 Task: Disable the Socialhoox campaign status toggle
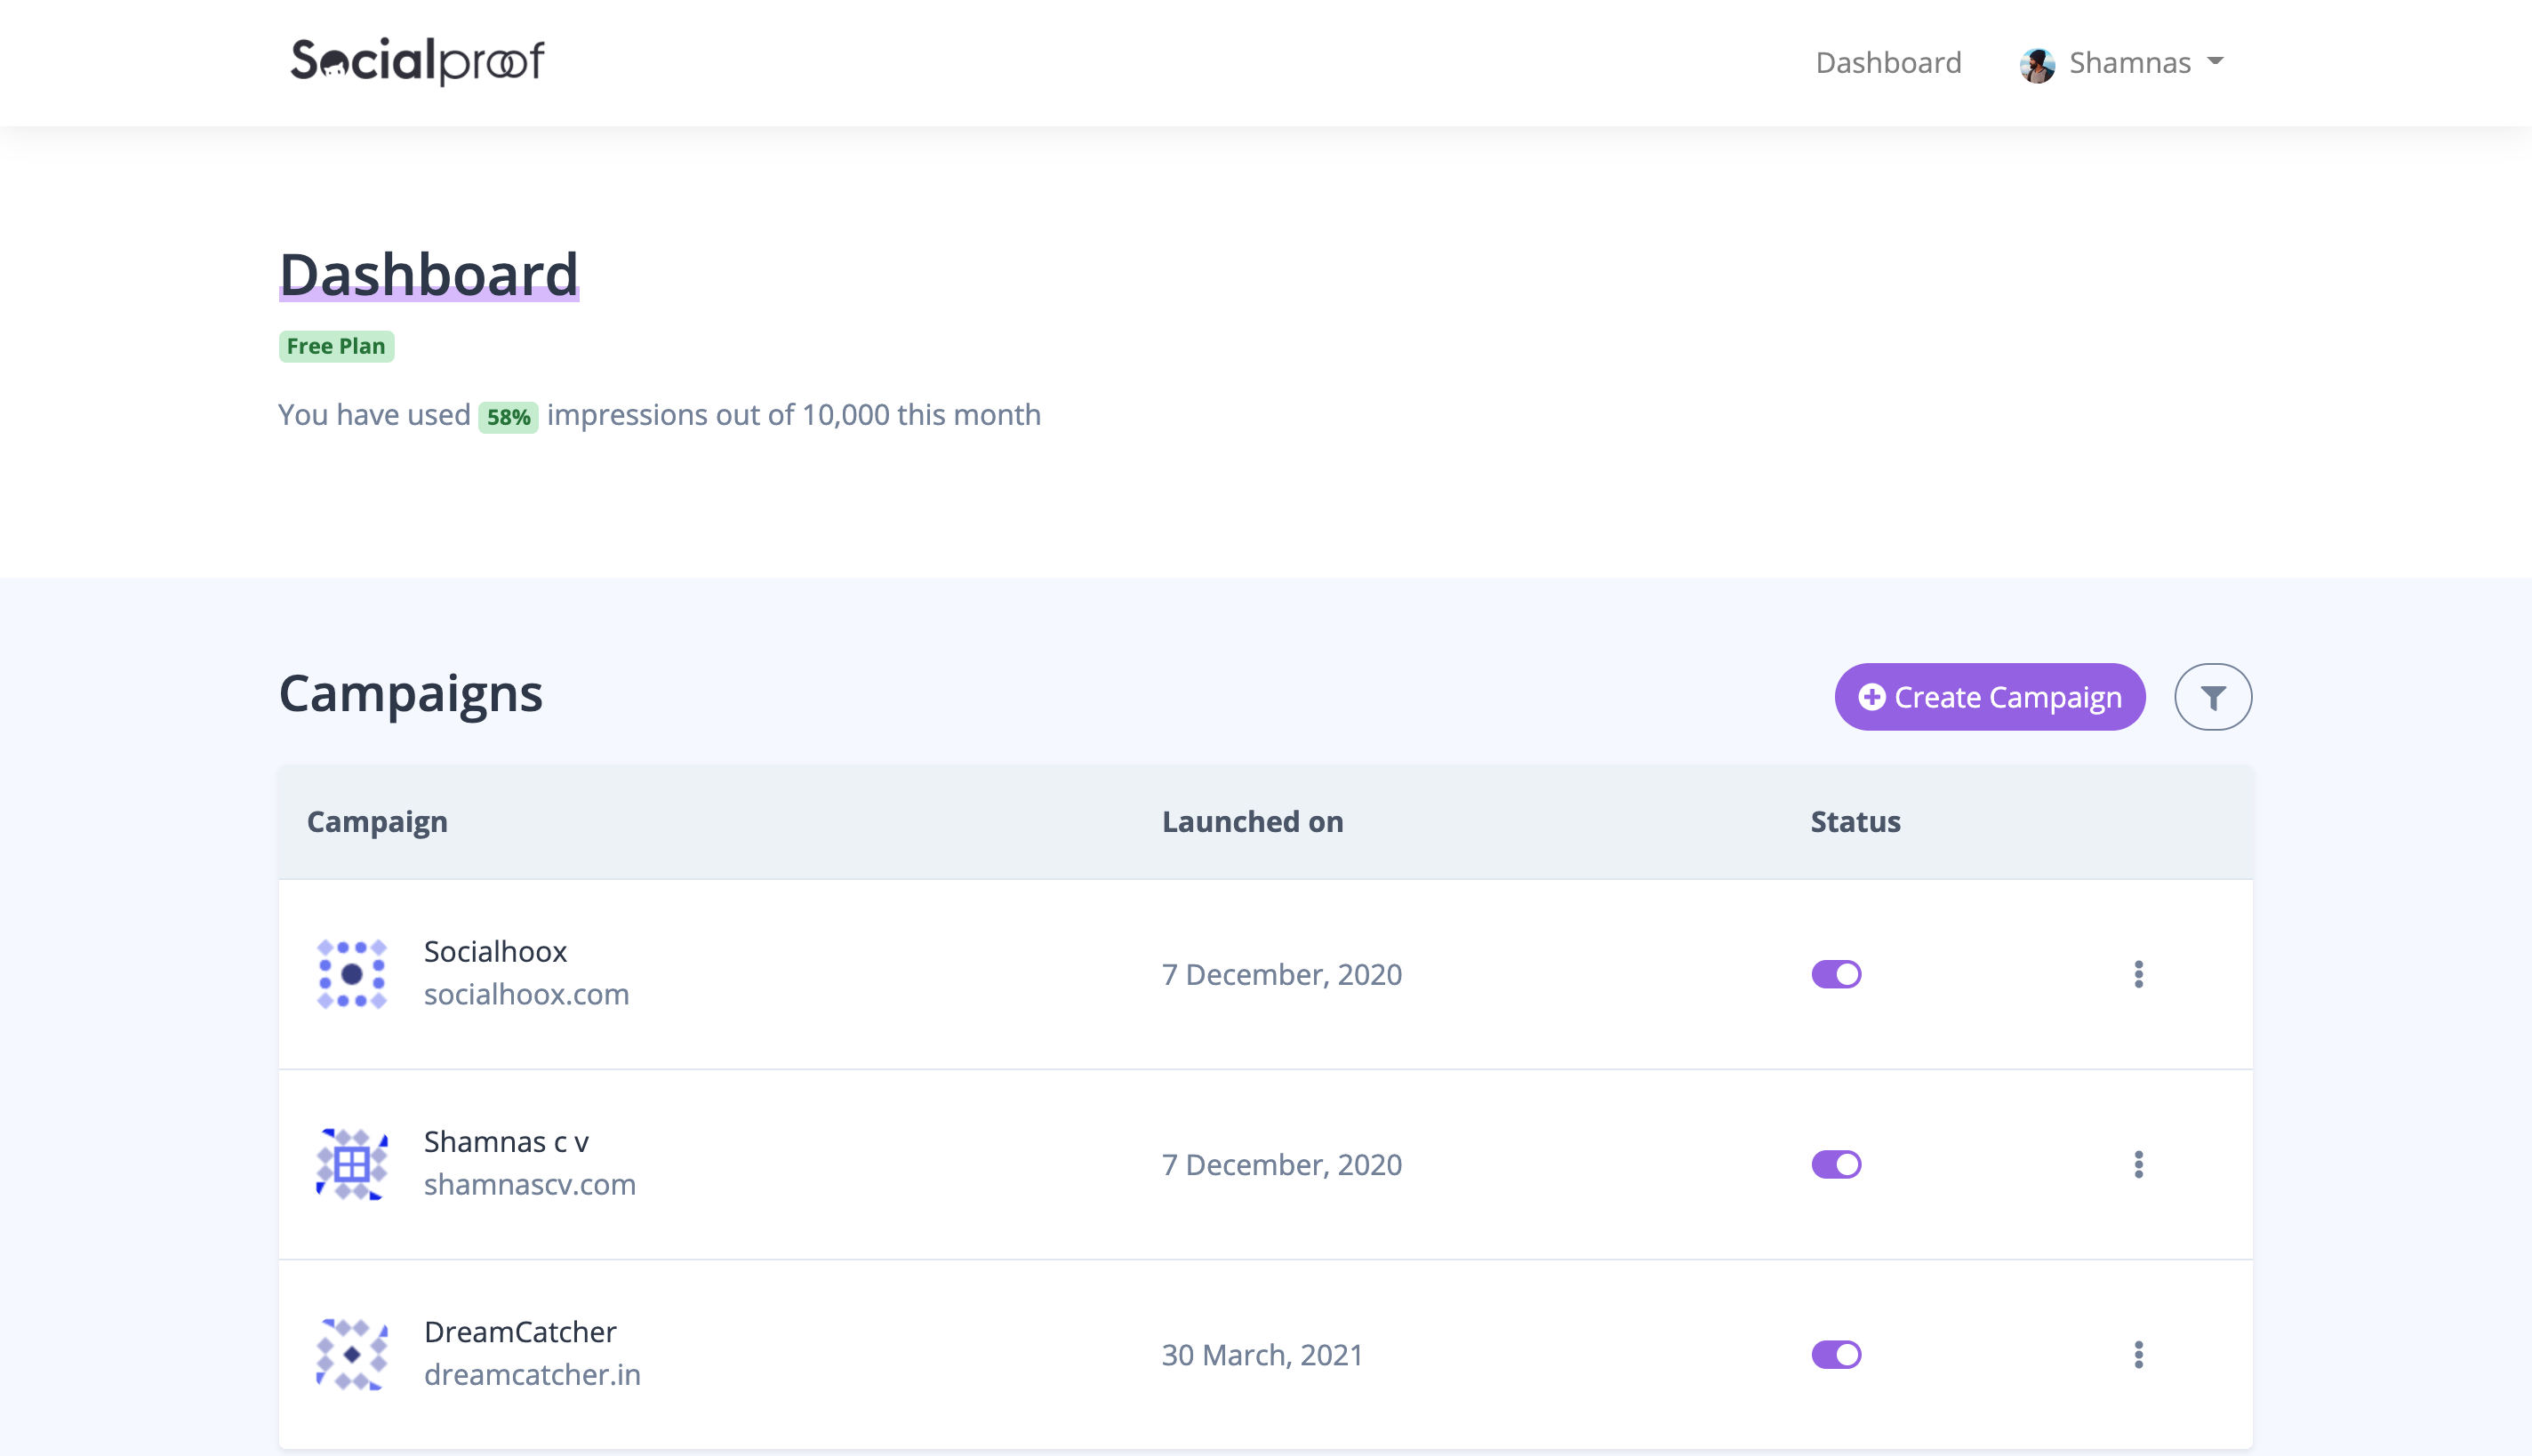[x=1836, y=974]
